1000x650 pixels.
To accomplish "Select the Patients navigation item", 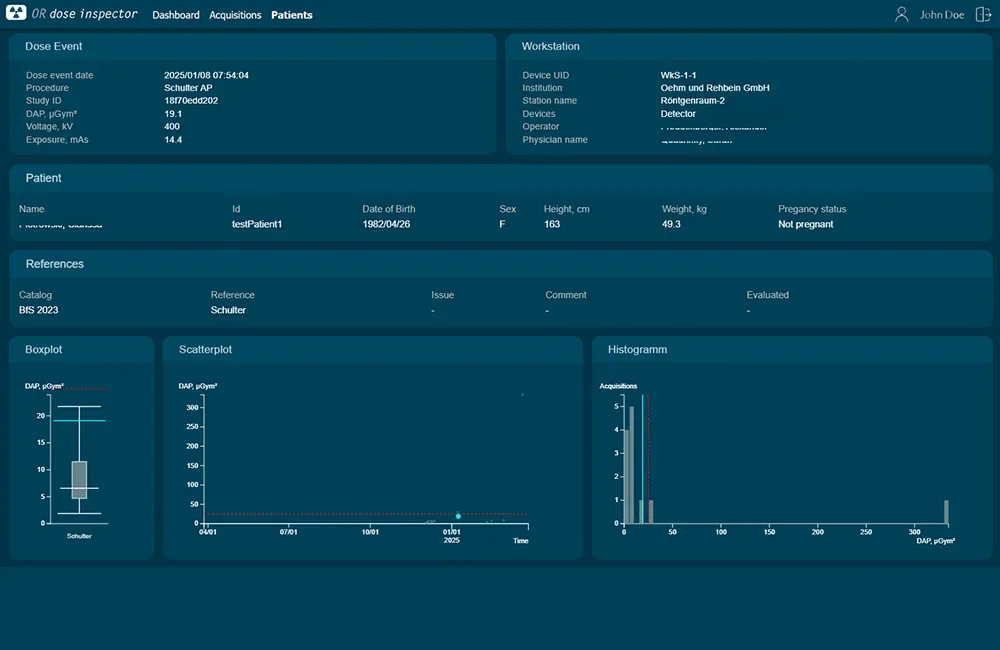I will click(292, 15).
